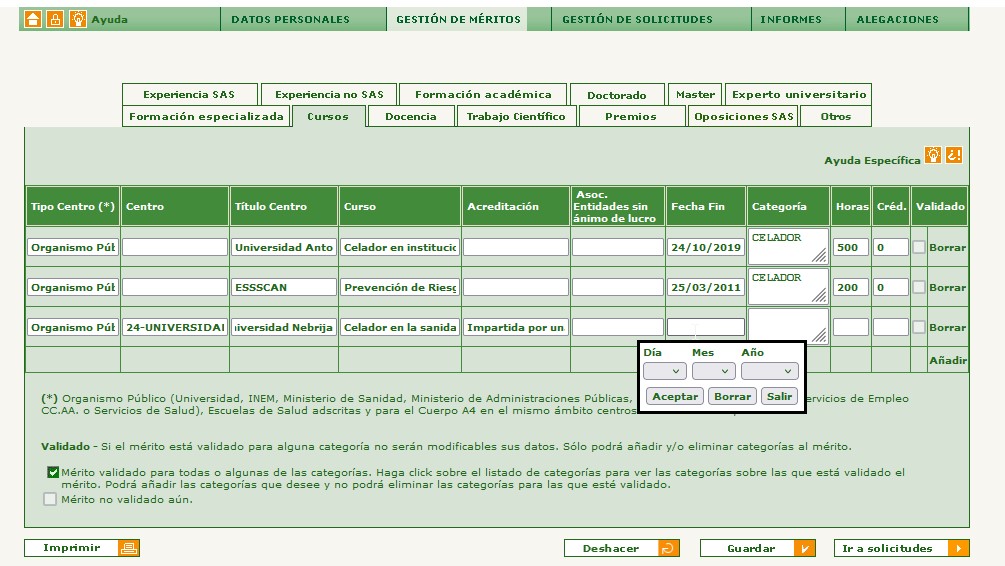Click the Curso field 'Prevención de Riesg'
Screen dimensions: 1005x566
[400, 287]
